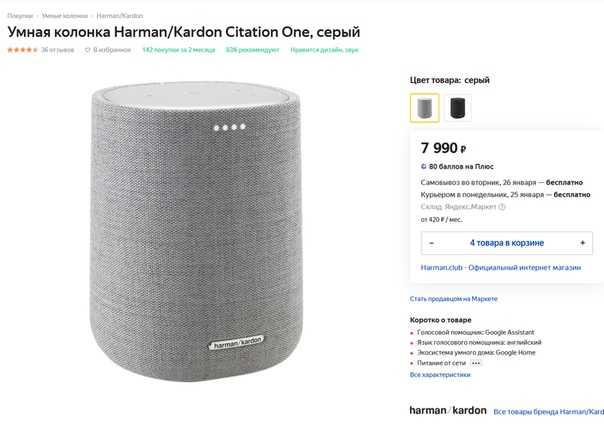Open the 36 отзывов reviews link
This screenshot has width=604, height=436.
pyautogui.click(x=57, y=50)
